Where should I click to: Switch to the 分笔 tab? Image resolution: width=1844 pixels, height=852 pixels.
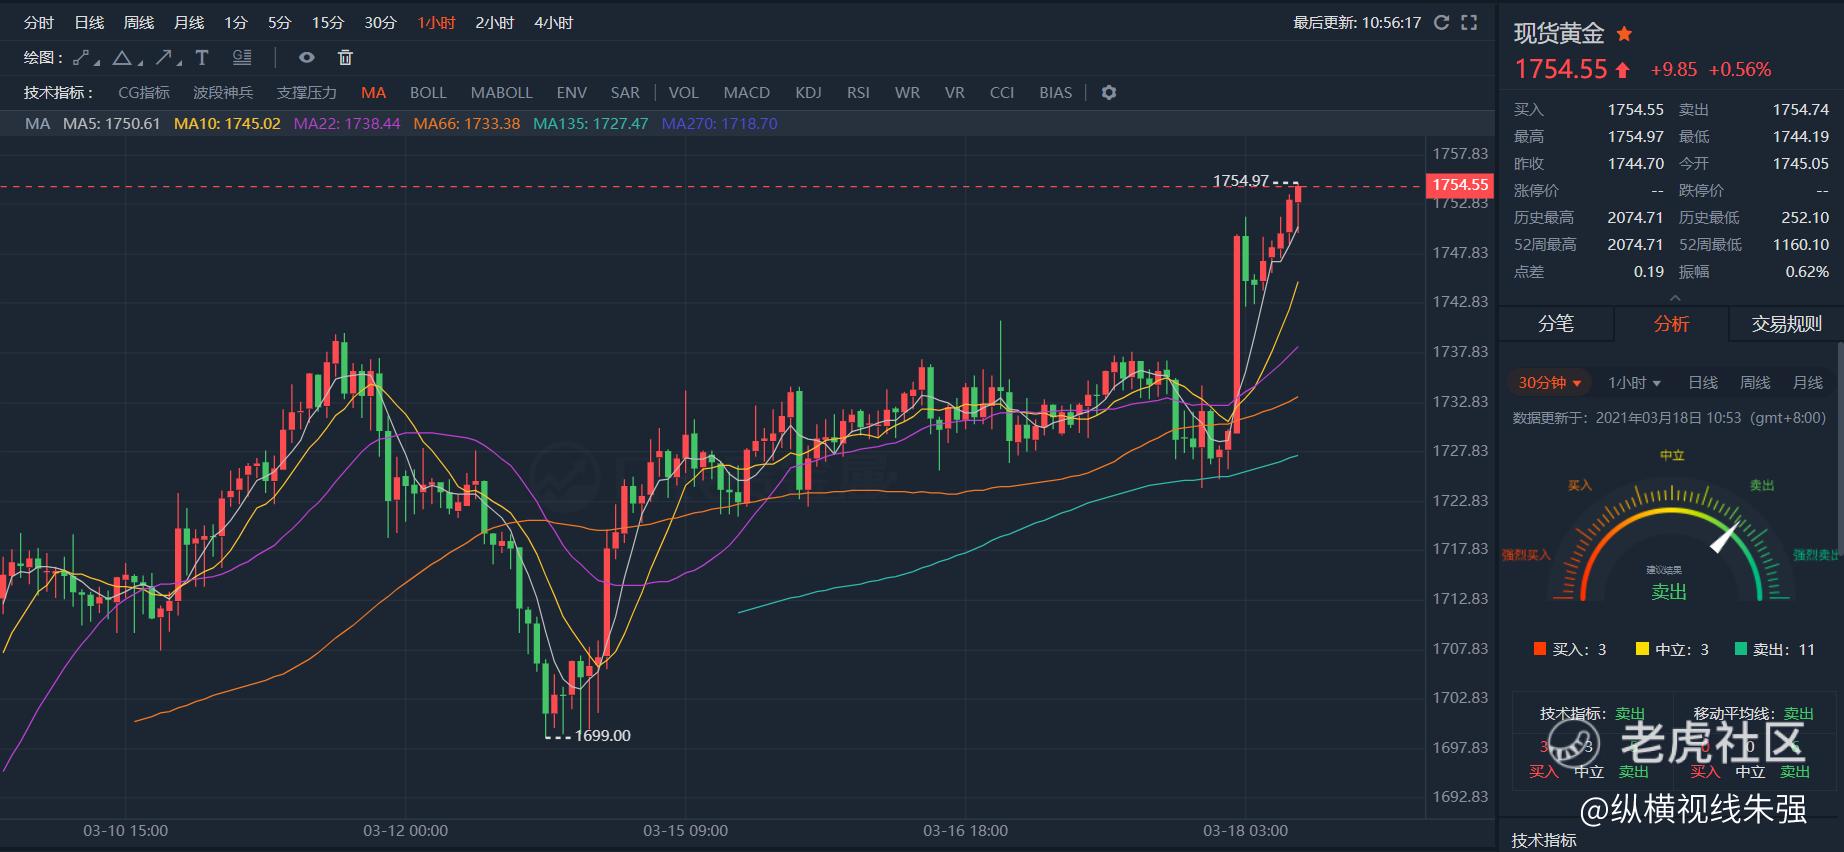(x=1556, y=324)
